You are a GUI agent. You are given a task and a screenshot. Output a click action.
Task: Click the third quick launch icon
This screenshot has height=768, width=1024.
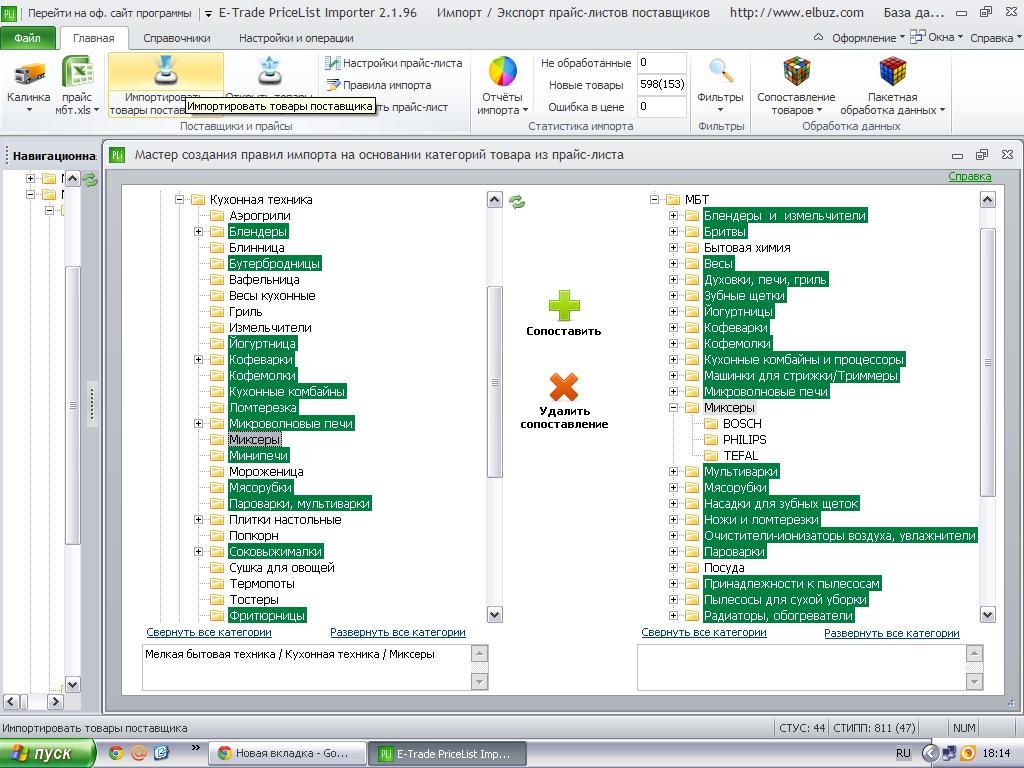click(161, 753)
